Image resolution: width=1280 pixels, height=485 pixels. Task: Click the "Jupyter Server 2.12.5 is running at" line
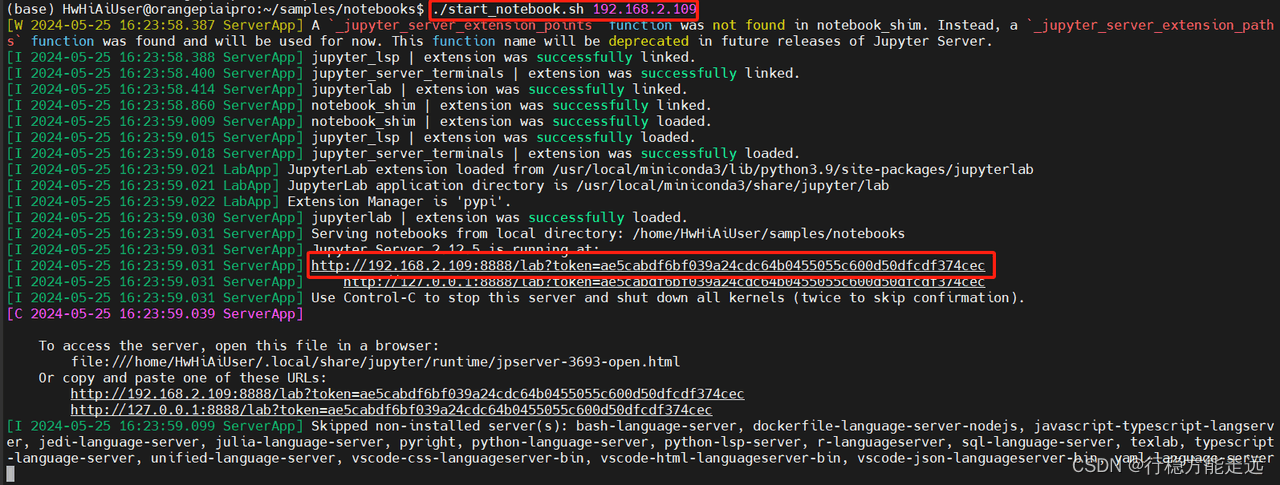coord(455,249)
